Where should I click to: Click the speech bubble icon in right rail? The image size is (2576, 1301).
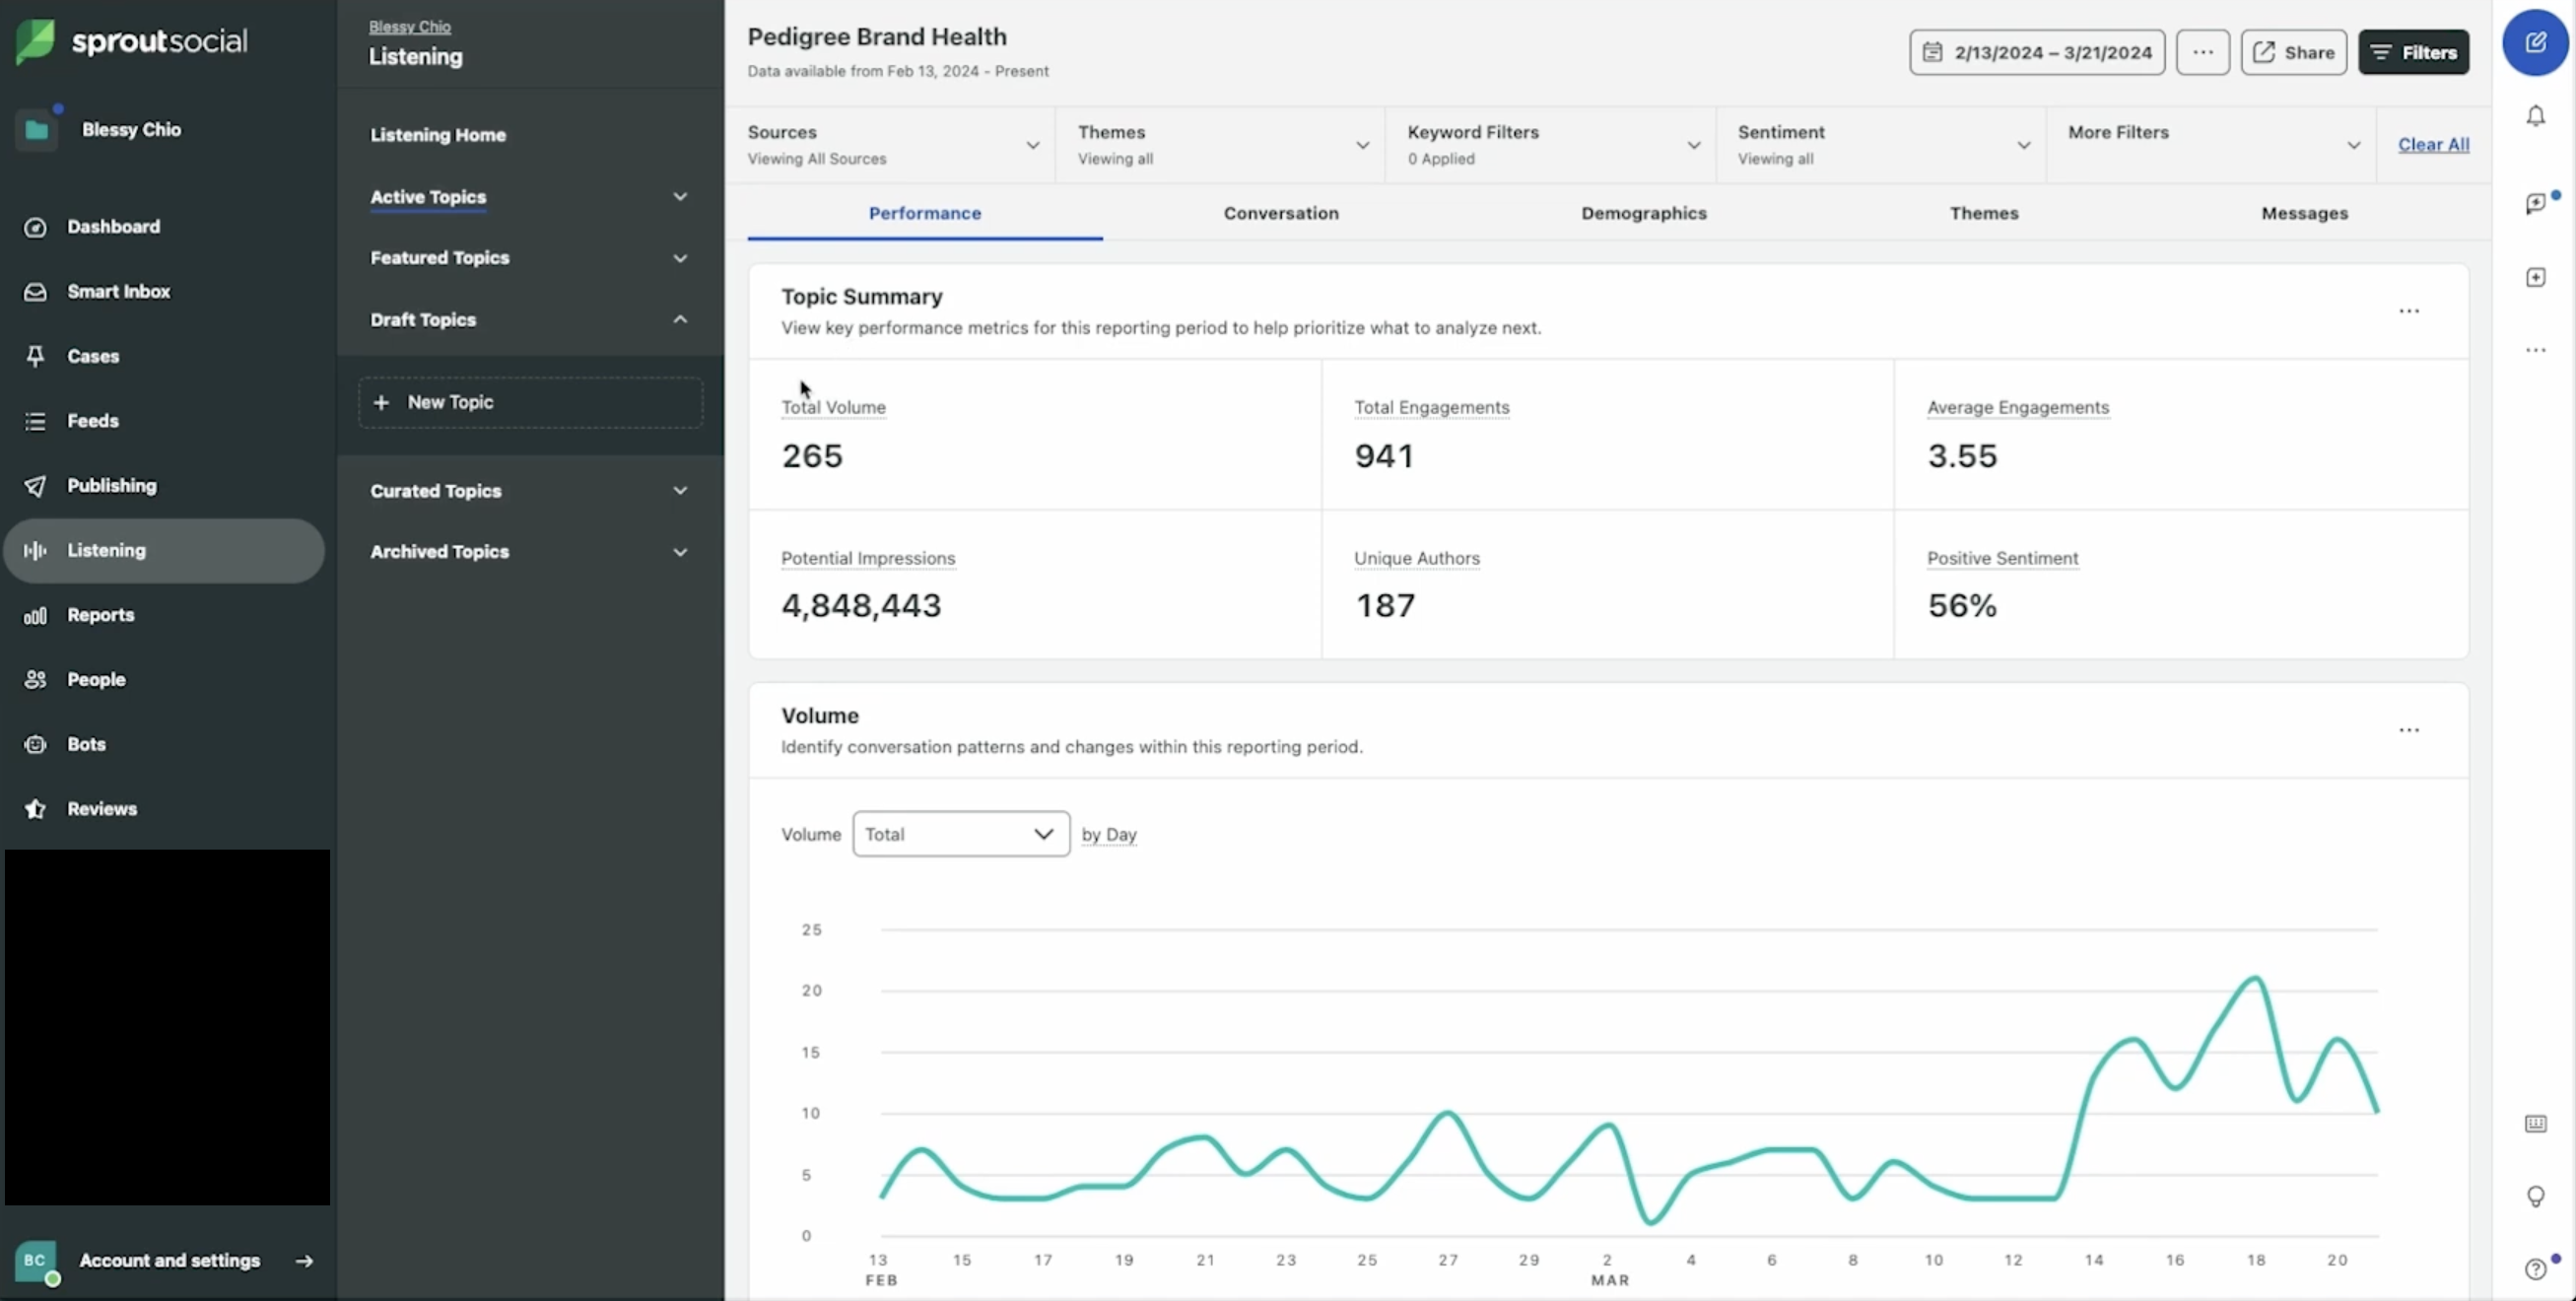click(2536, 203)
